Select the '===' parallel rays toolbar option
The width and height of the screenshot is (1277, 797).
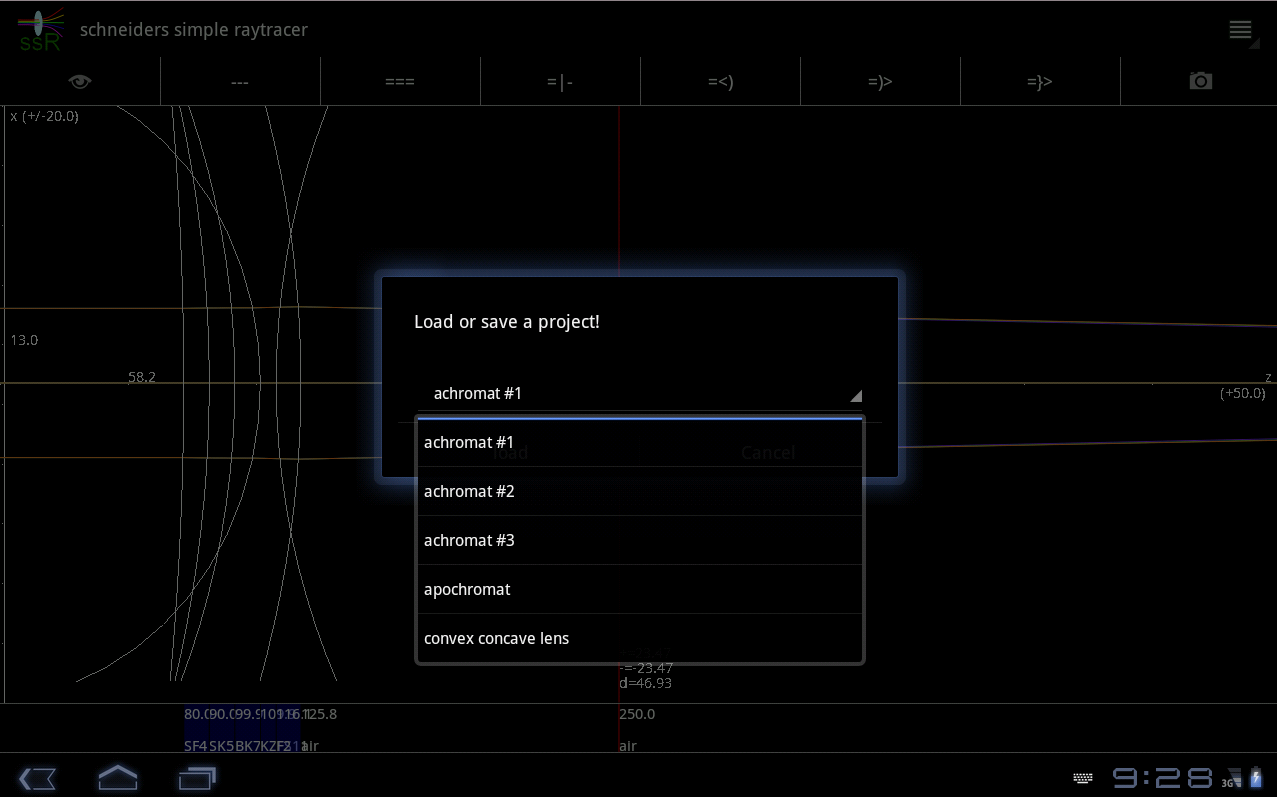(400, 82)
